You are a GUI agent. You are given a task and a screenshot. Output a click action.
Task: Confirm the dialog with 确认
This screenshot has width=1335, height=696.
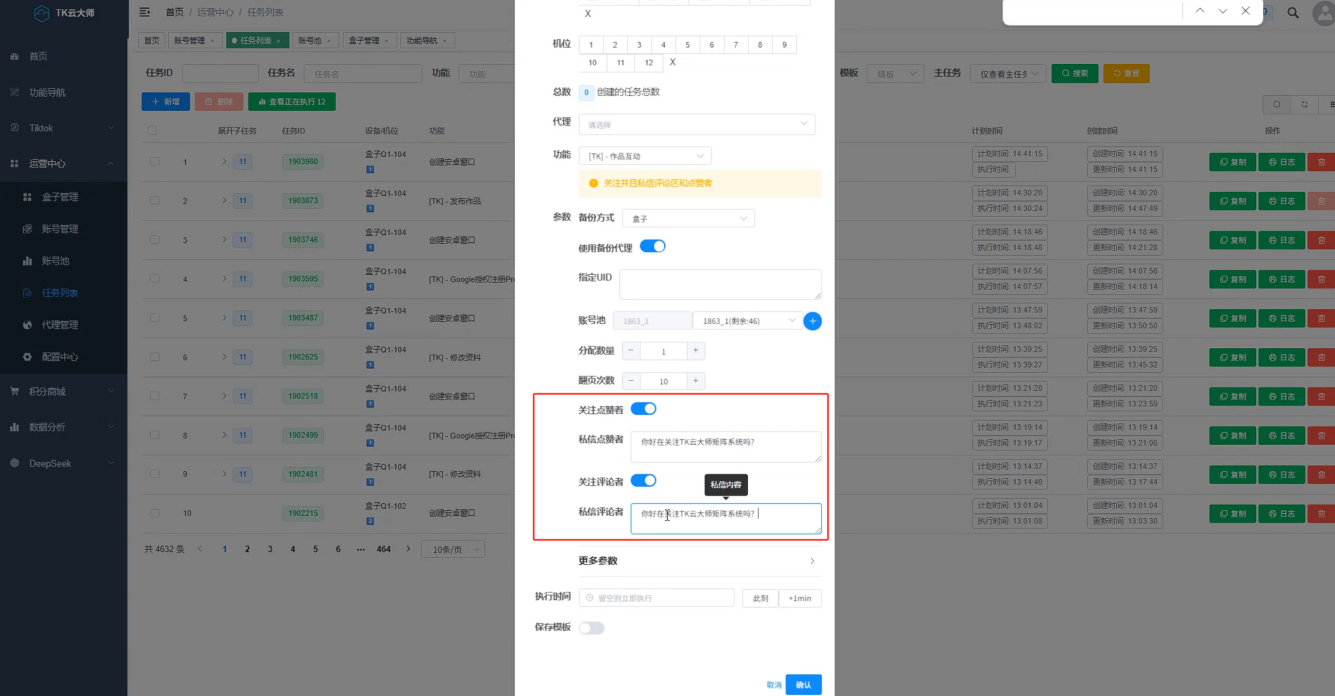pyautogui.click(x=803, y=684)
